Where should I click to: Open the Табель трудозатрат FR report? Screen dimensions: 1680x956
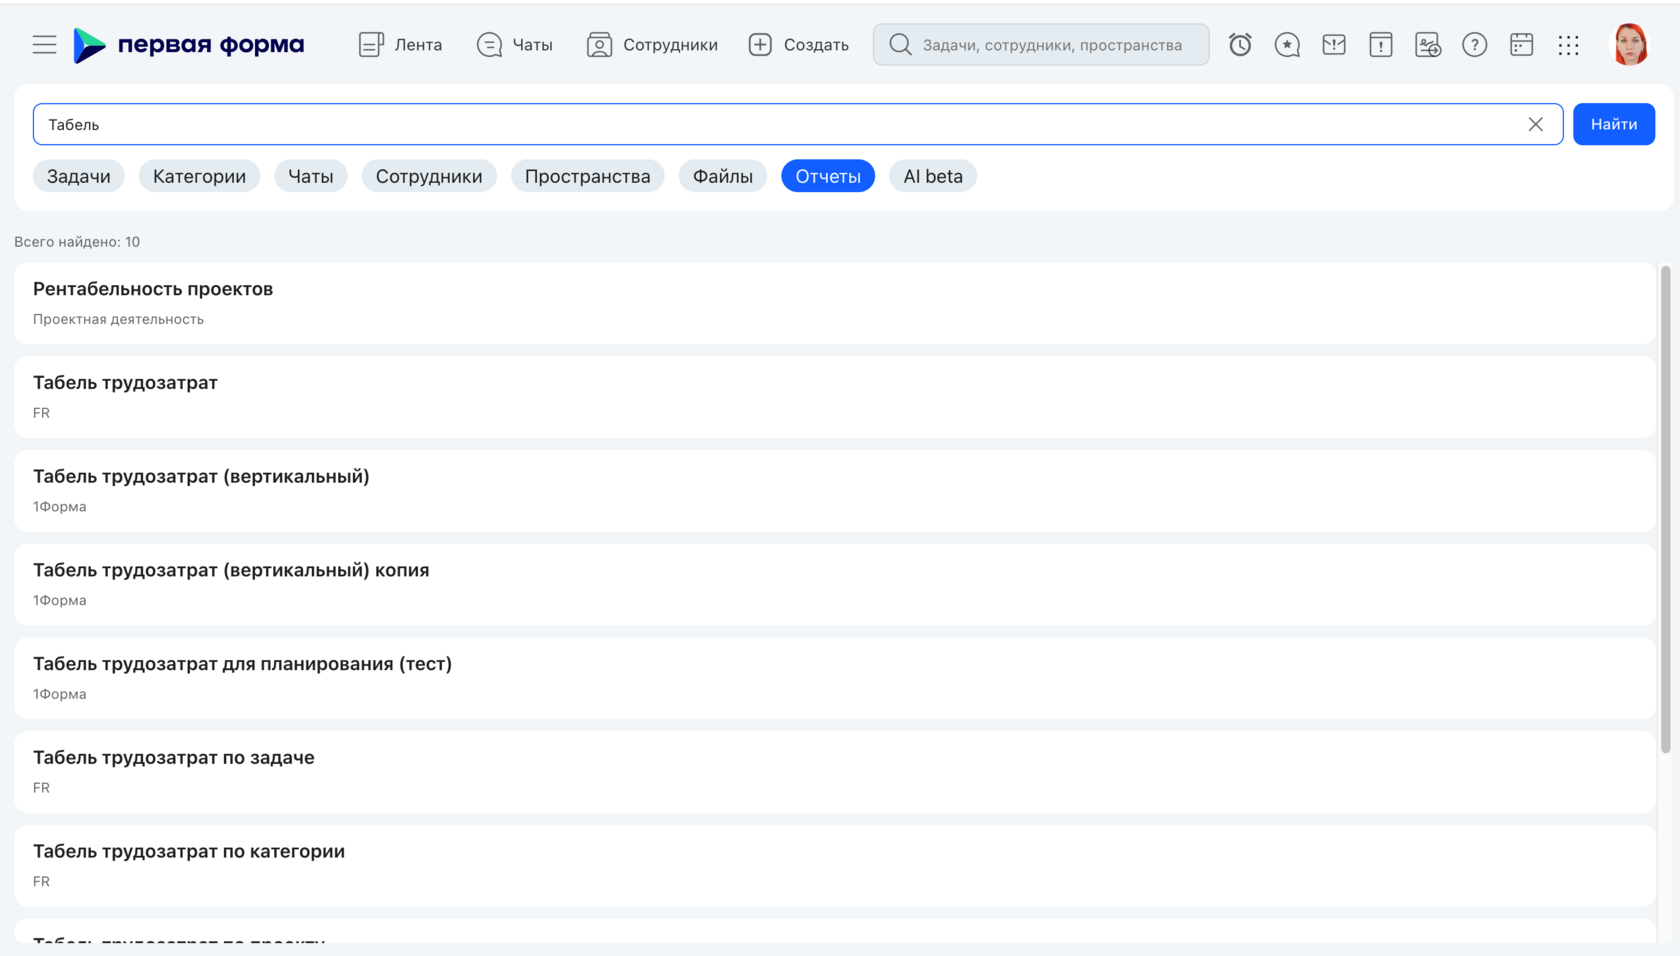(x=834, y=397)
